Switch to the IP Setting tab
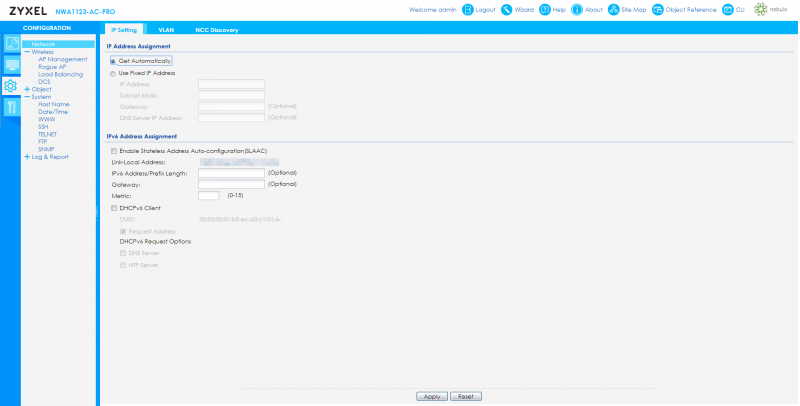Viewport: 800px width, 406px height. pos(124,30)
